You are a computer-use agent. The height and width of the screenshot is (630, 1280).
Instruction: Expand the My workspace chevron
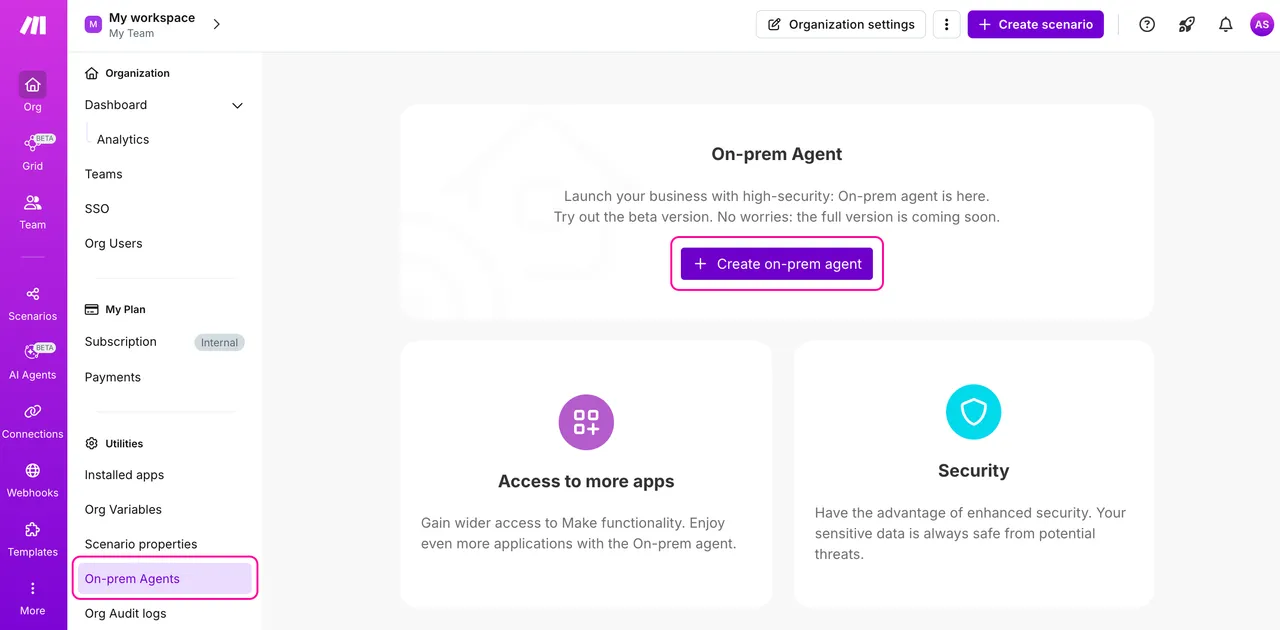pos(217,24)
